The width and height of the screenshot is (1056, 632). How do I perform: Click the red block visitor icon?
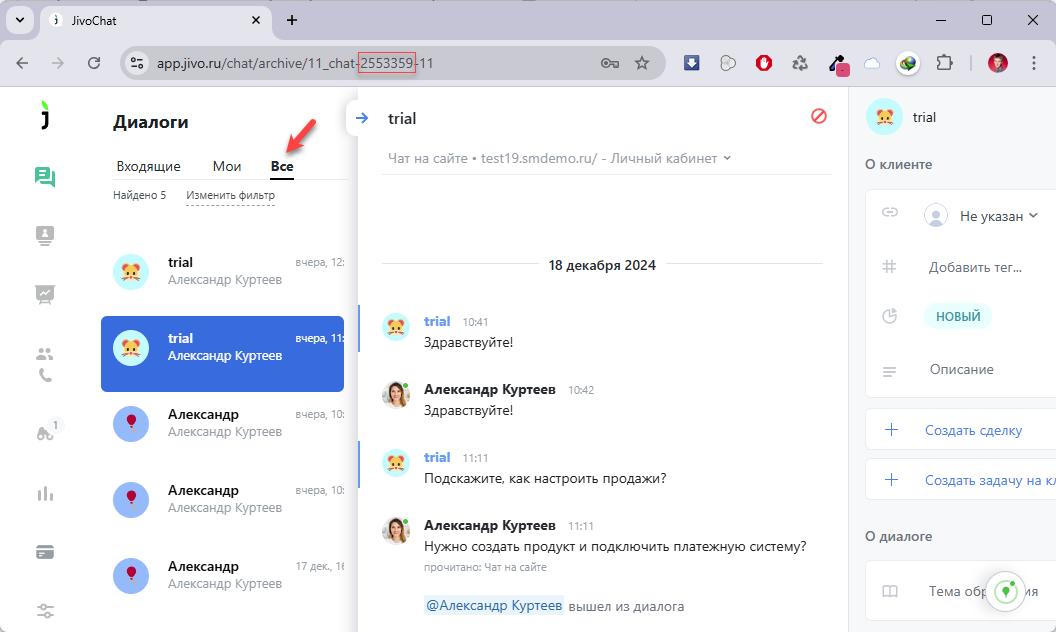tap(818, 117)
